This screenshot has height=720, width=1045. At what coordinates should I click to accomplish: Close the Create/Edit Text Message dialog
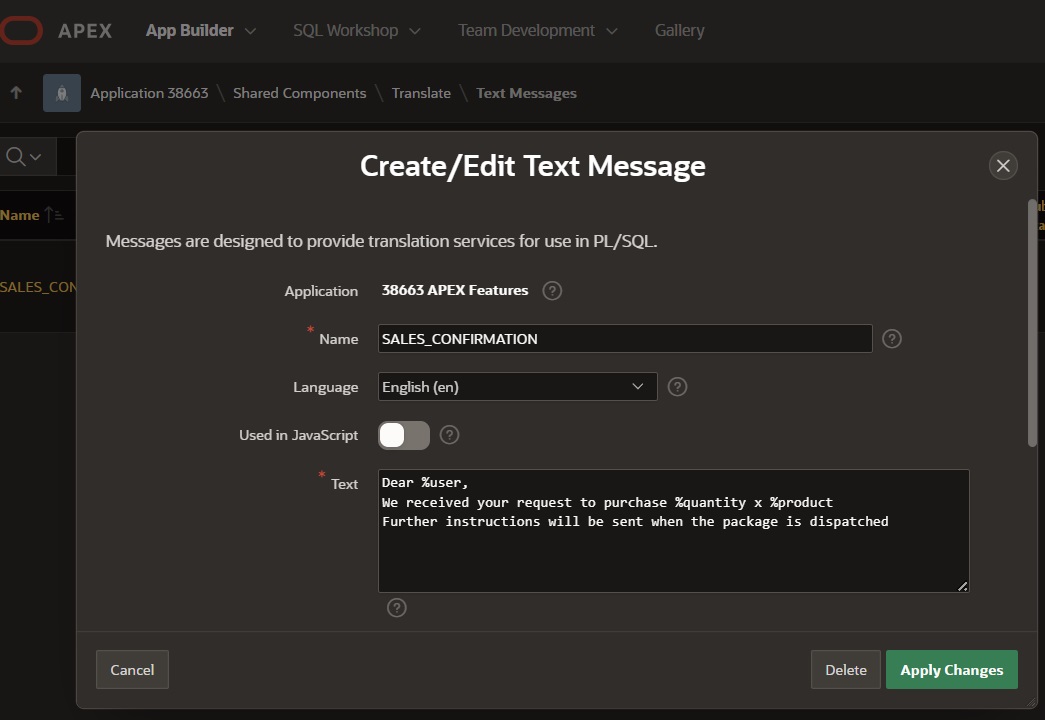(x=1003, y=165)
